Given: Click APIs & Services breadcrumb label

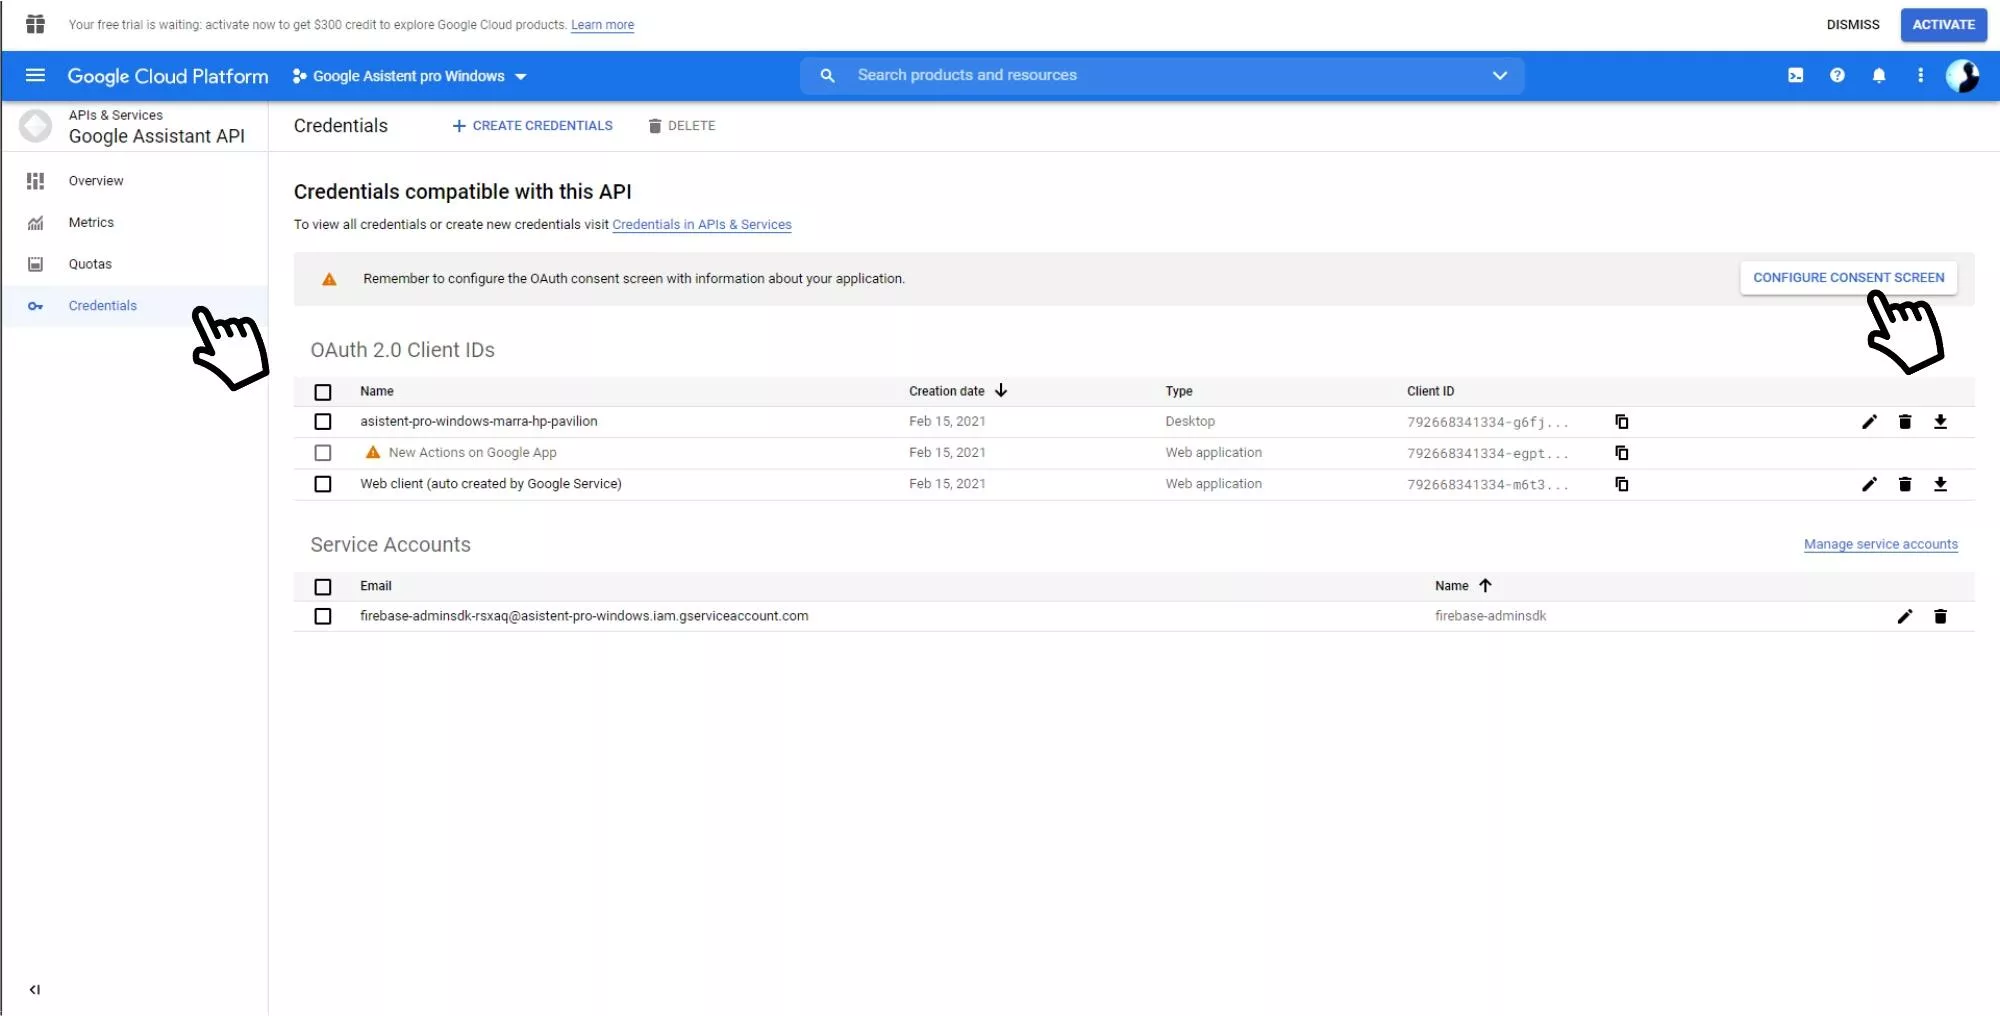Looking at the screenshot, I should (x=116, y=115).
